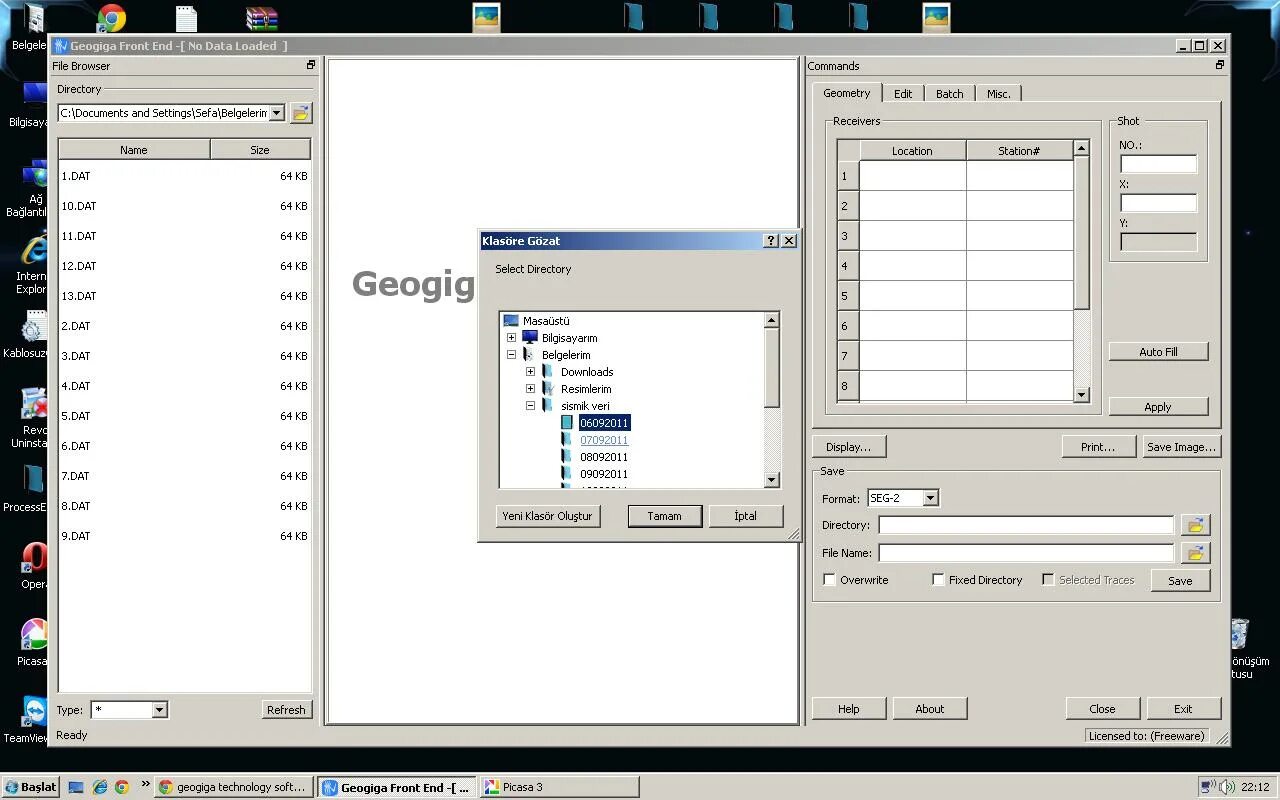Select file 10.DAT in list
1280x800 pixels.
coord(184,206)
